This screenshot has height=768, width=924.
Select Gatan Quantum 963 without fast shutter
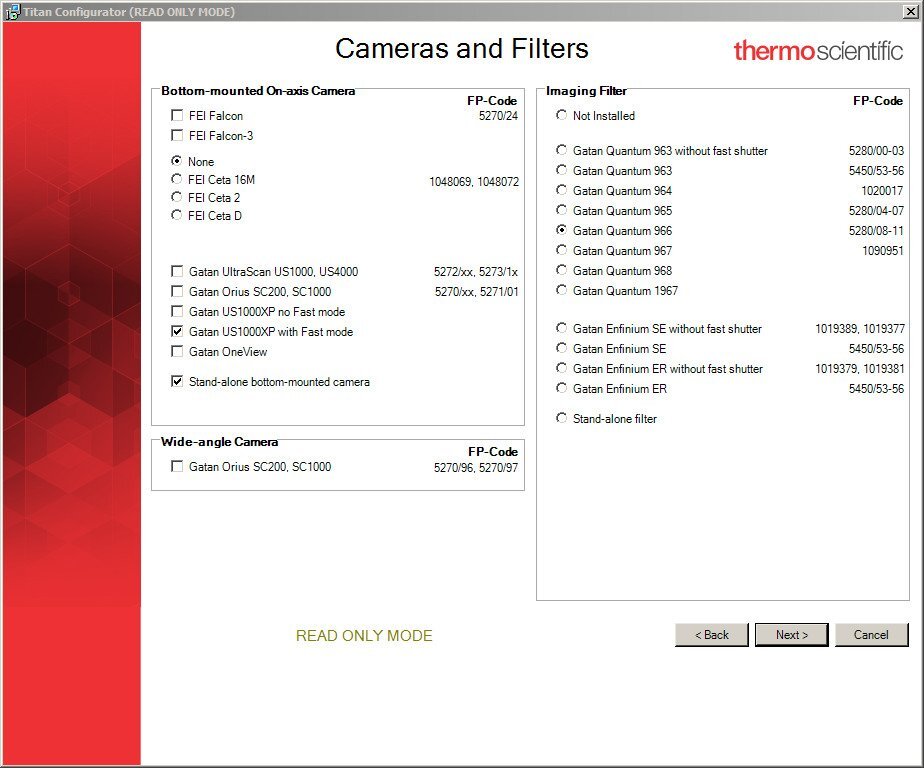(561, 149)
